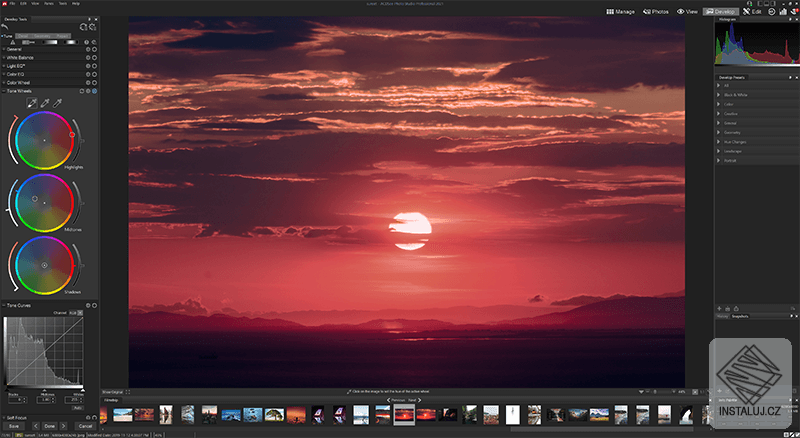Select the beach thumbnail at filmstrip start
Image resolution: width=800 pixels, height=438 pixels.
(x=122, y=415)
